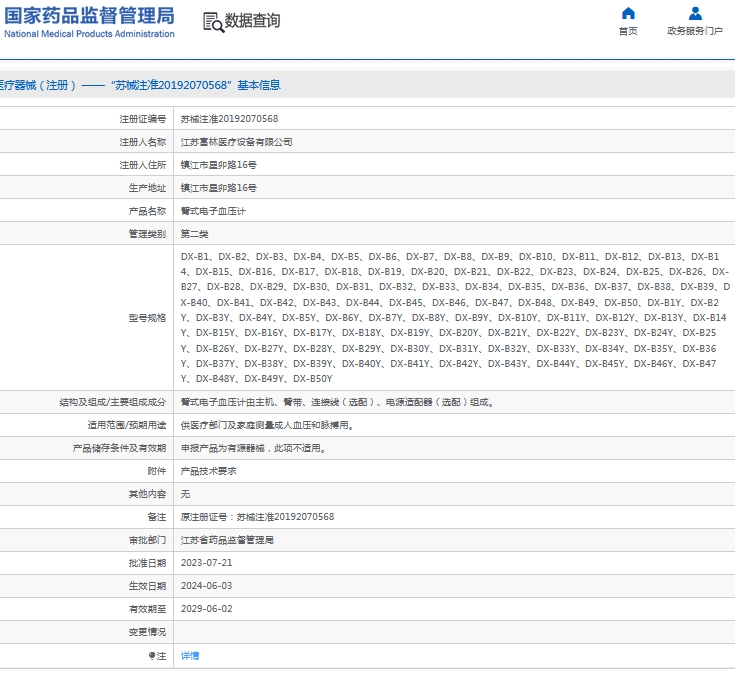Click the 有效期至 row label
735x676 pixels.
[x=148, y=609]
